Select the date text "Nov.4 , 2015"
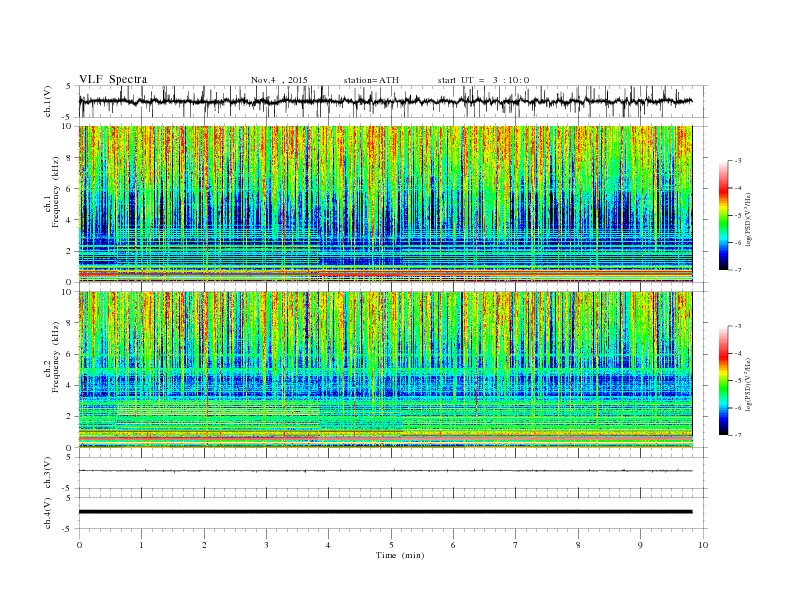Screen dimensions: 792x612 pyautogui.click(x=279, y=80)
